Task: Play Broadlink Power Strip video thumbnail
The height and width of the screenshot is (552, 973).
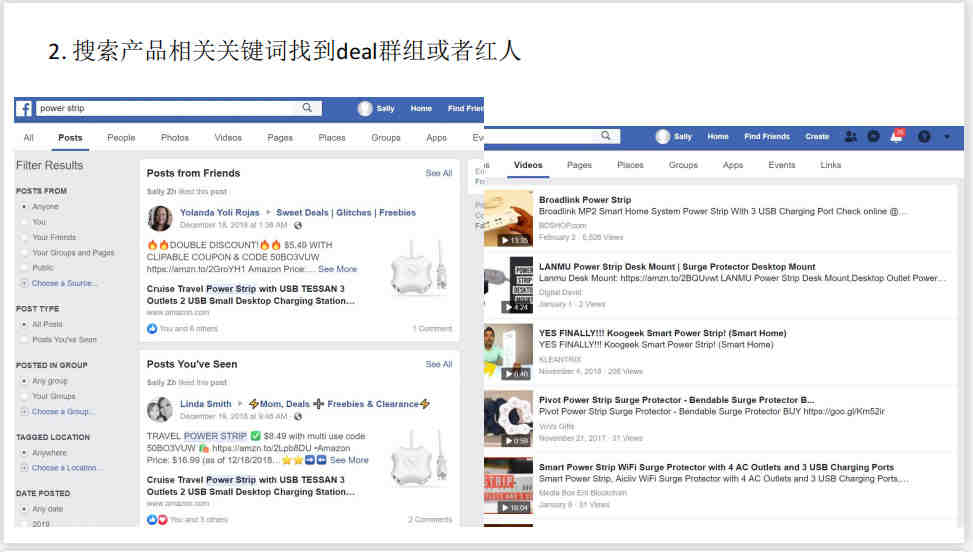Action: point(508,218)
